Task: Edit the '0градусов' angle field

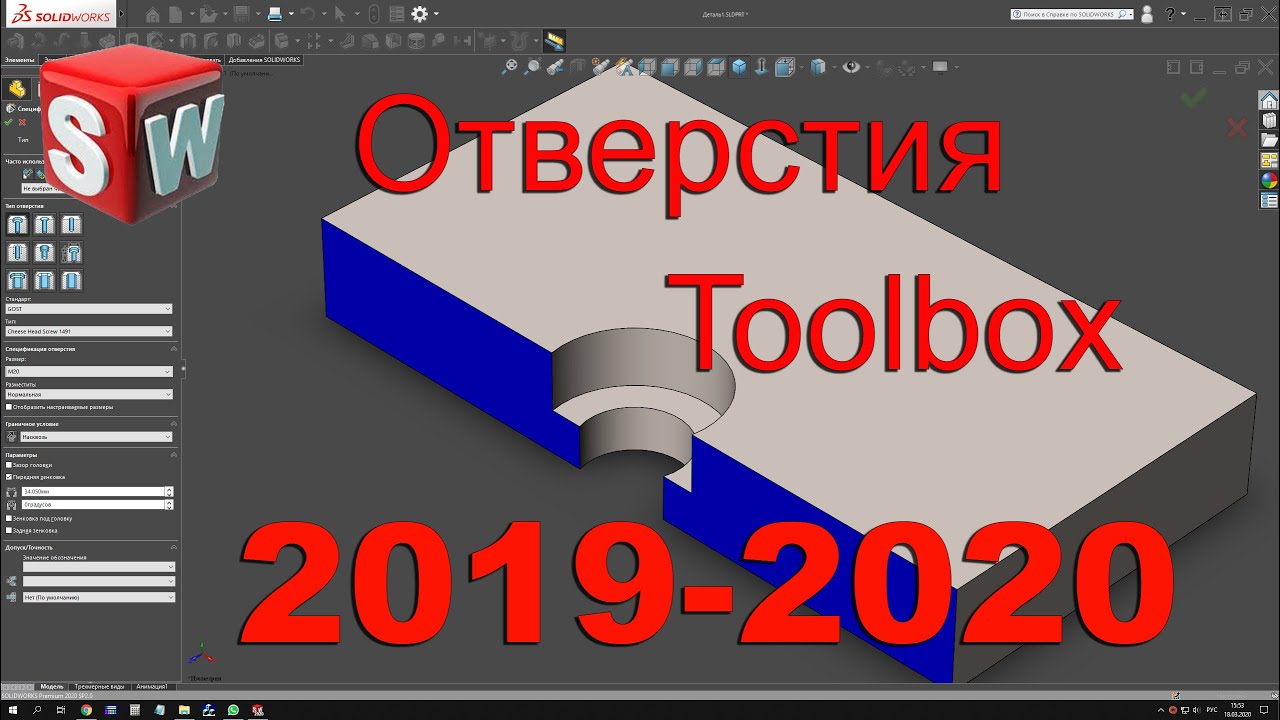Action: pyautogui.click(x=92, y=505)
